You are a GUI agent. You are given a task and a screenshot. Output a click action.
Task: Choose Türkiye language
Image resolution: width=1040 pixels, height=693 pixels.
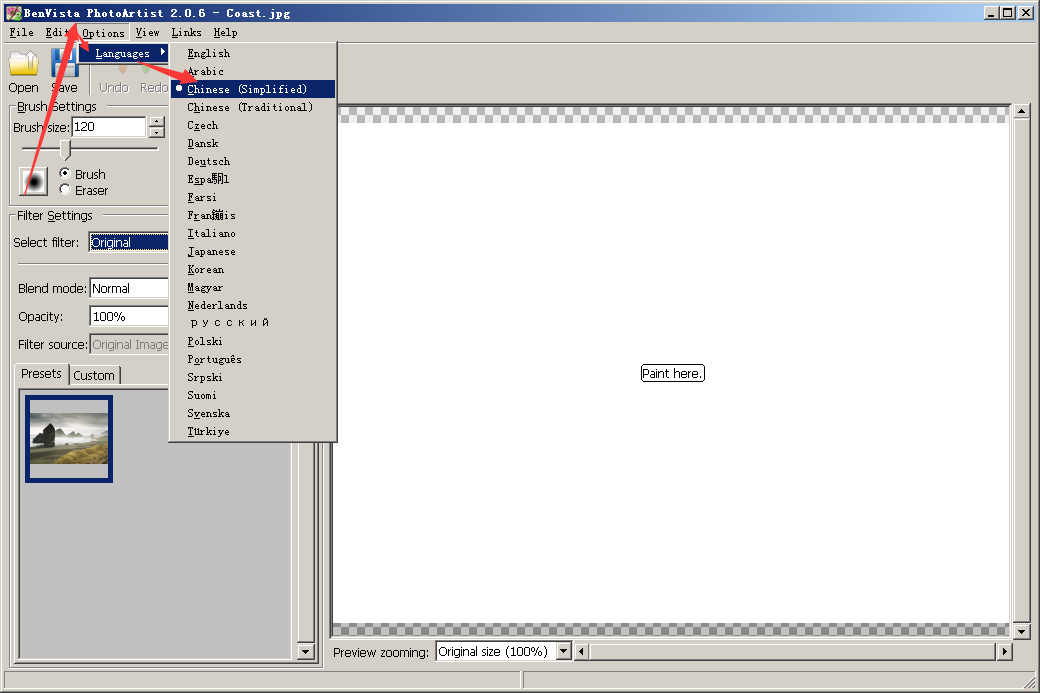click(x=253, y=431)
